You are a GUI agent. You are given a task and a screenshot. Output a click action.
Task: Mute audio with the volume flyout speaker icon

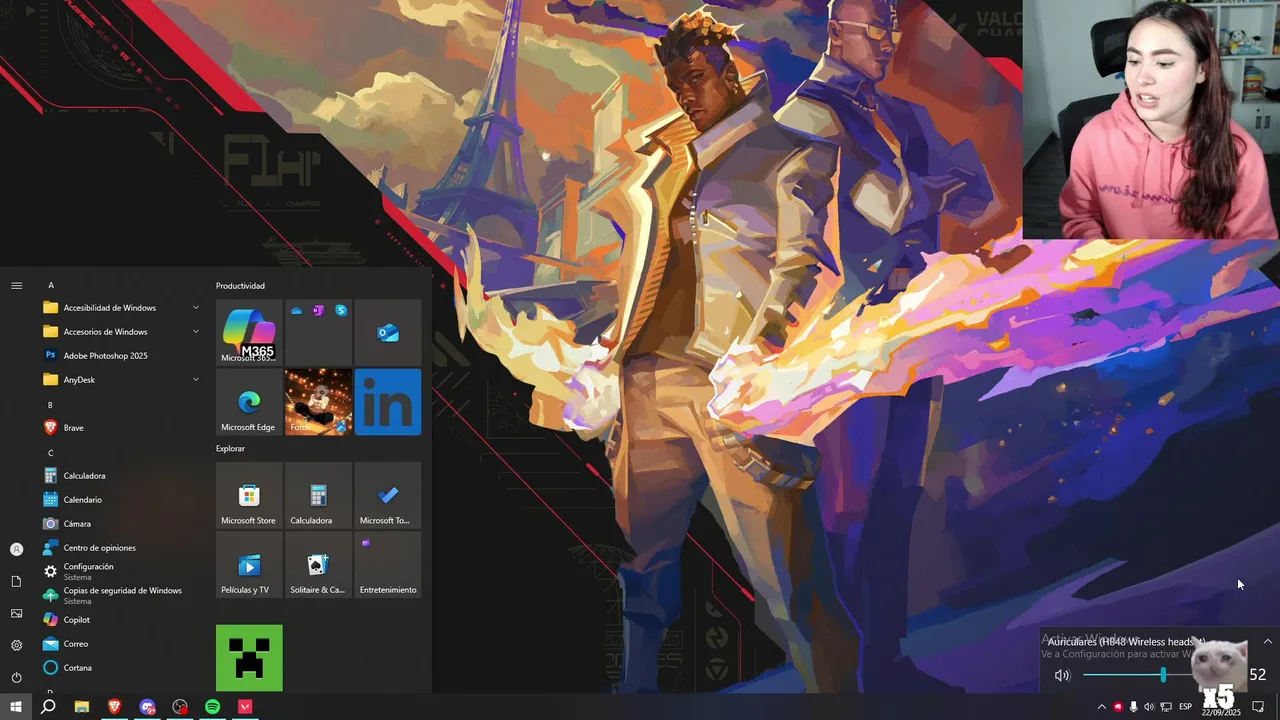(1062, 675)
